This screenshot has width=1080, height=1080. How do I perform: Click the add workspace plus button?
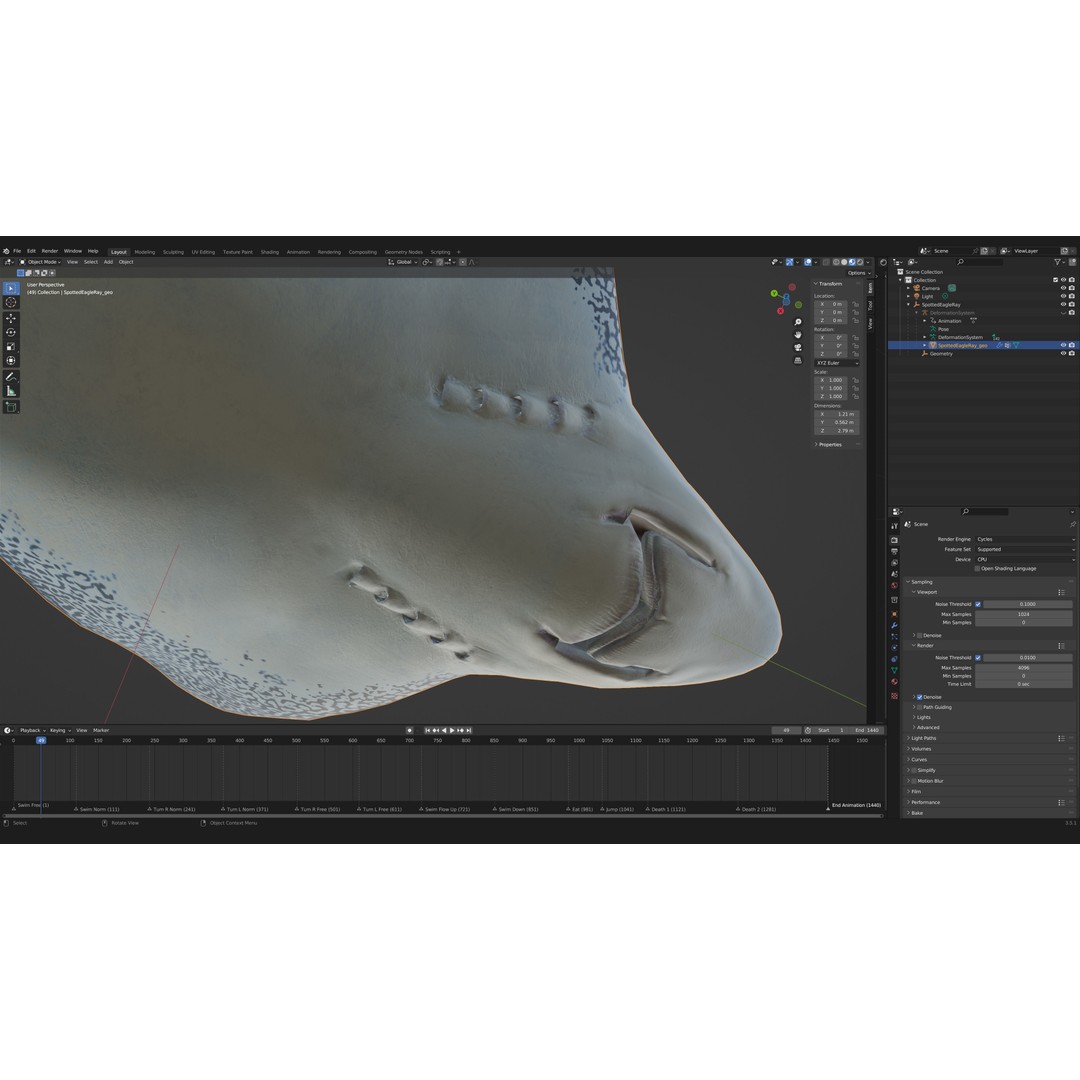pyautogui.click(x=459, y=252)
